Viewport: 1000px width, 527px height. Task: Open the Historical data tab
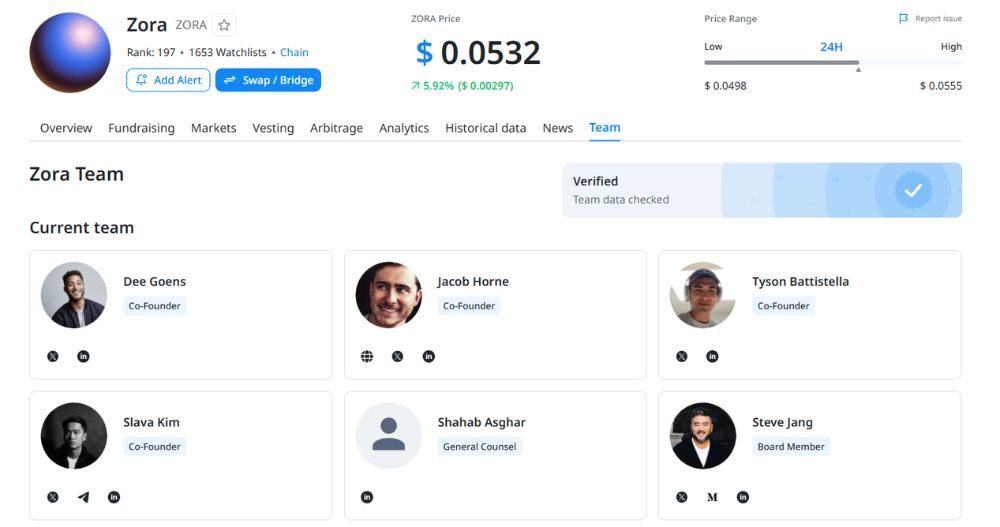[x=485, y=128]
